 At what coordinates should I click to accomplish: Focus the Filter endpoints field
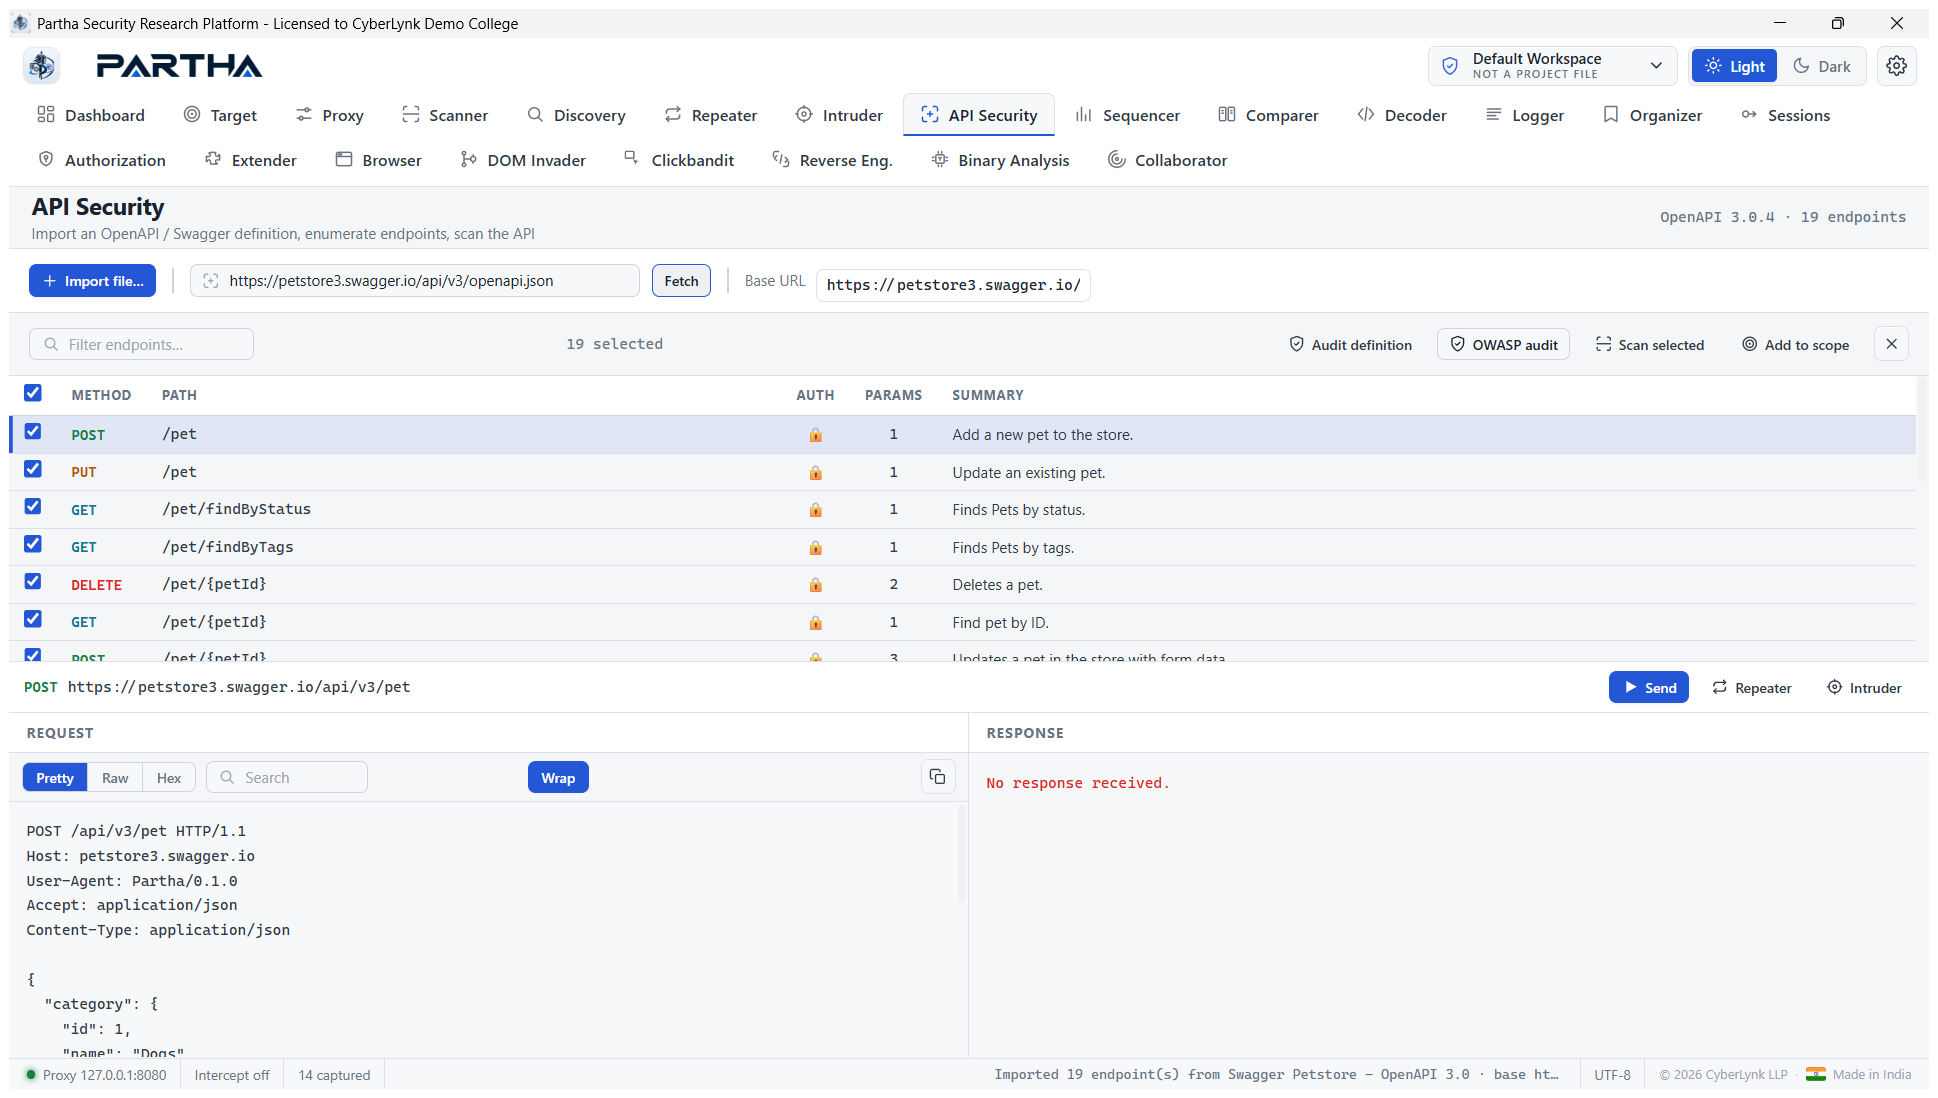click(x=141, y=344)
